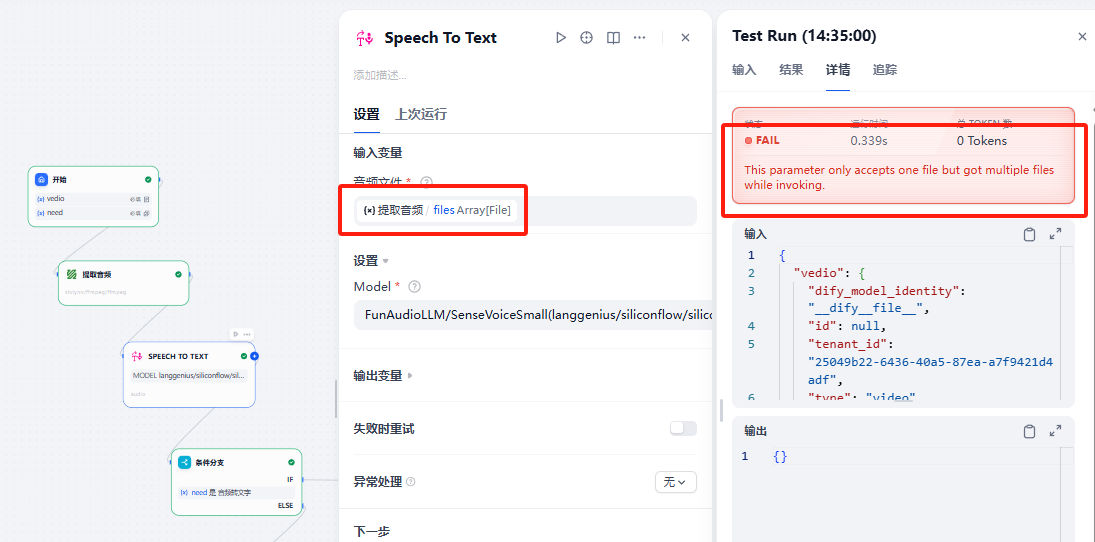Click the Speech To Text panel title

click(x=440, y=38)
